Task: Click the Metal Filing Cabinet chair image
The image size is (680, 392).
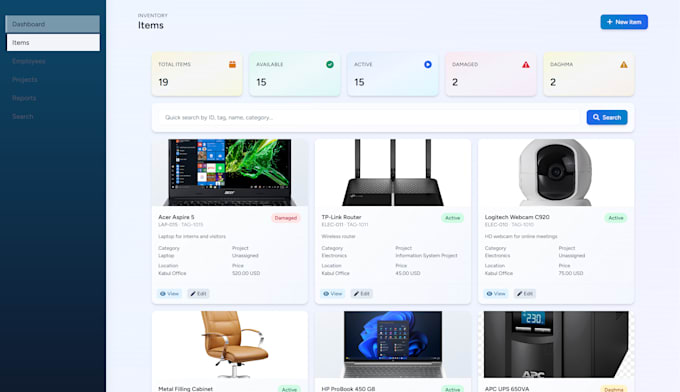Action: [x=230, y=344]
